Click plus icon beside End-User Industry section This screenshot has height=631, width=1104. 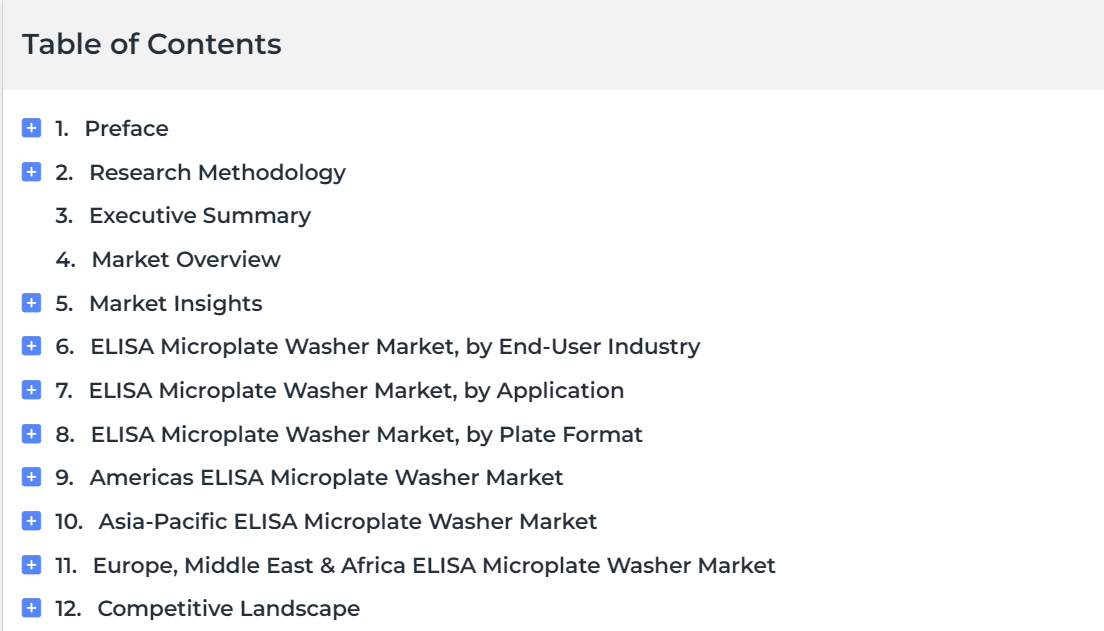[x=31, y=346]
